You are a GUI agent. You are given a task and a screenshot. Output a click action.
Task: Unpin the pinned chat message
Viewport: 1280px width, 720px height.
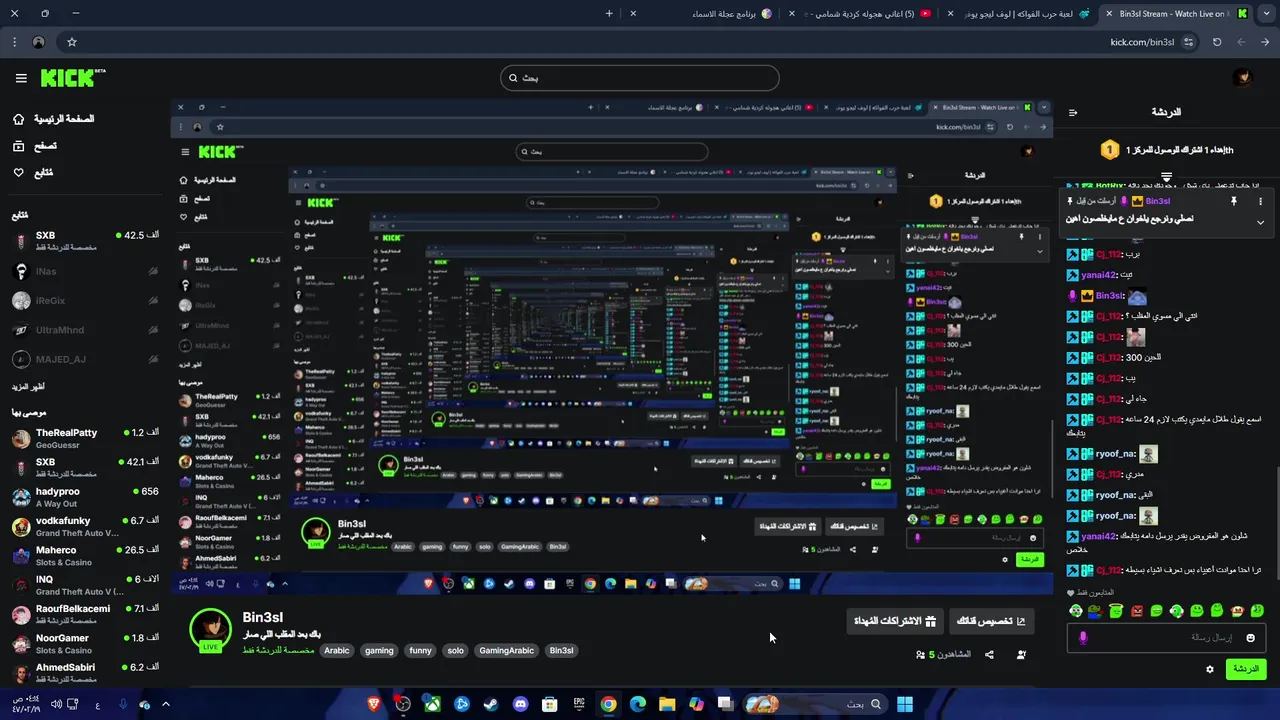1234,201
